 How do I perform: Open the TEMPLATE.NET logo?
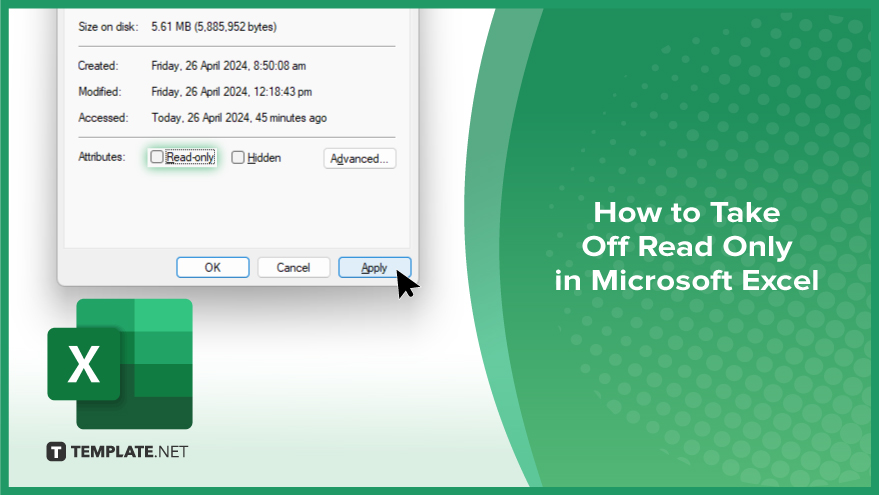click(117, 451)
